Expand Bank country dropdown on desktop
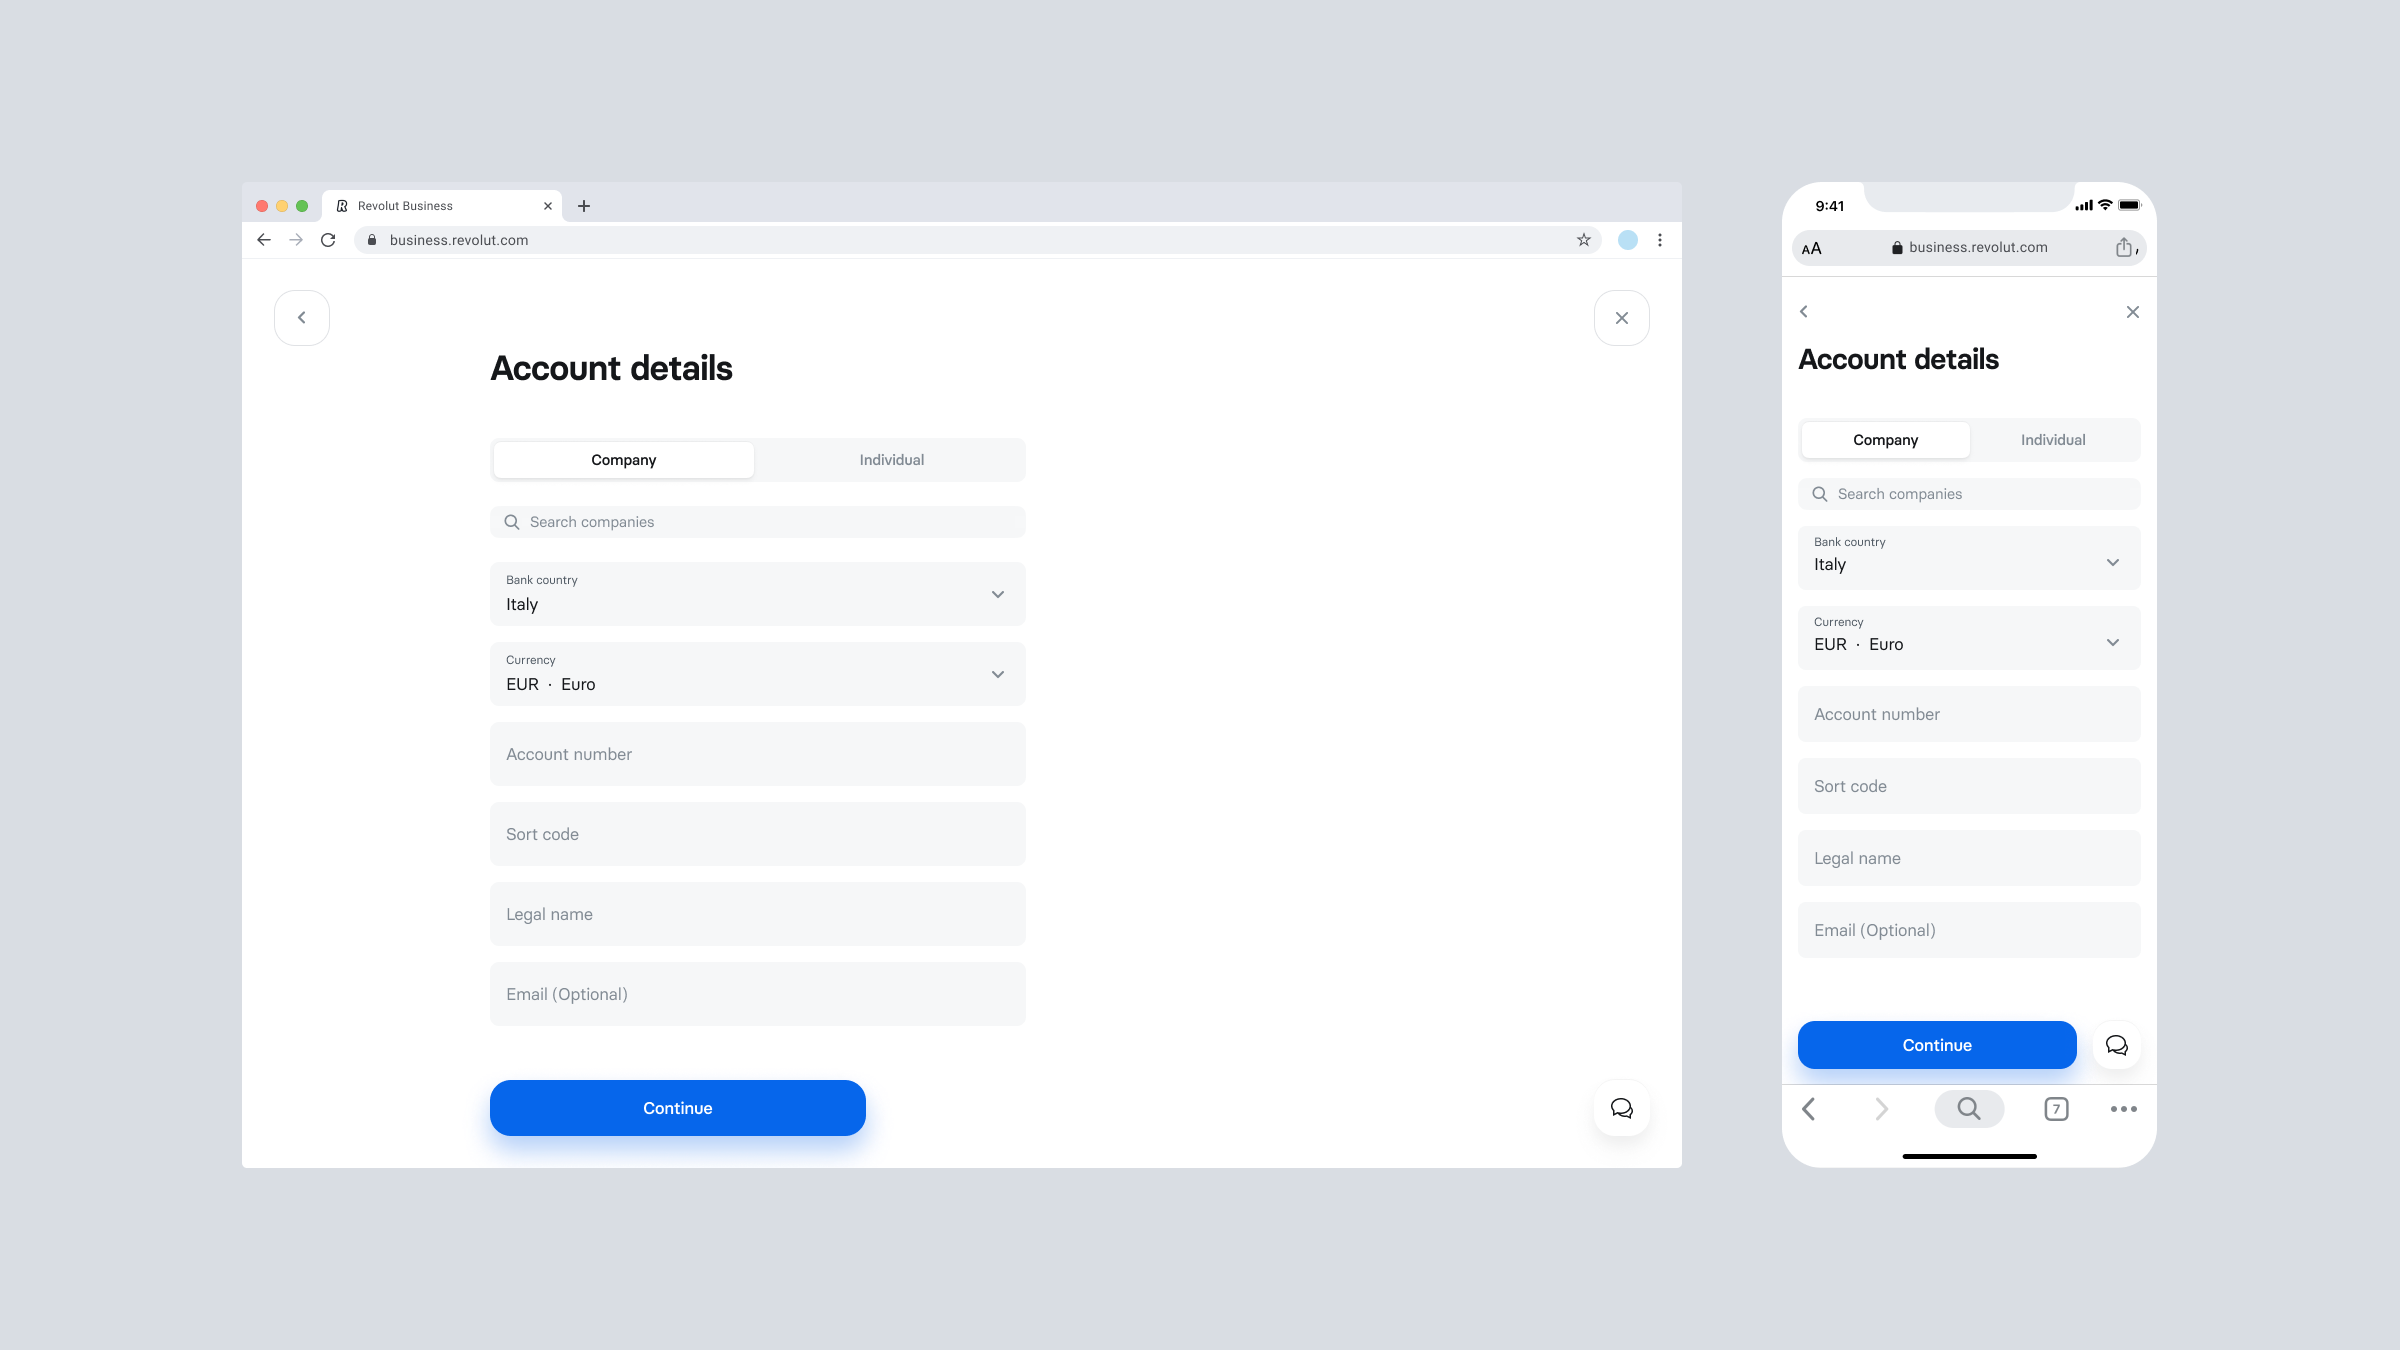Image resolution: width=2400 pixels, height=1350 pixels. pos(997,593)
